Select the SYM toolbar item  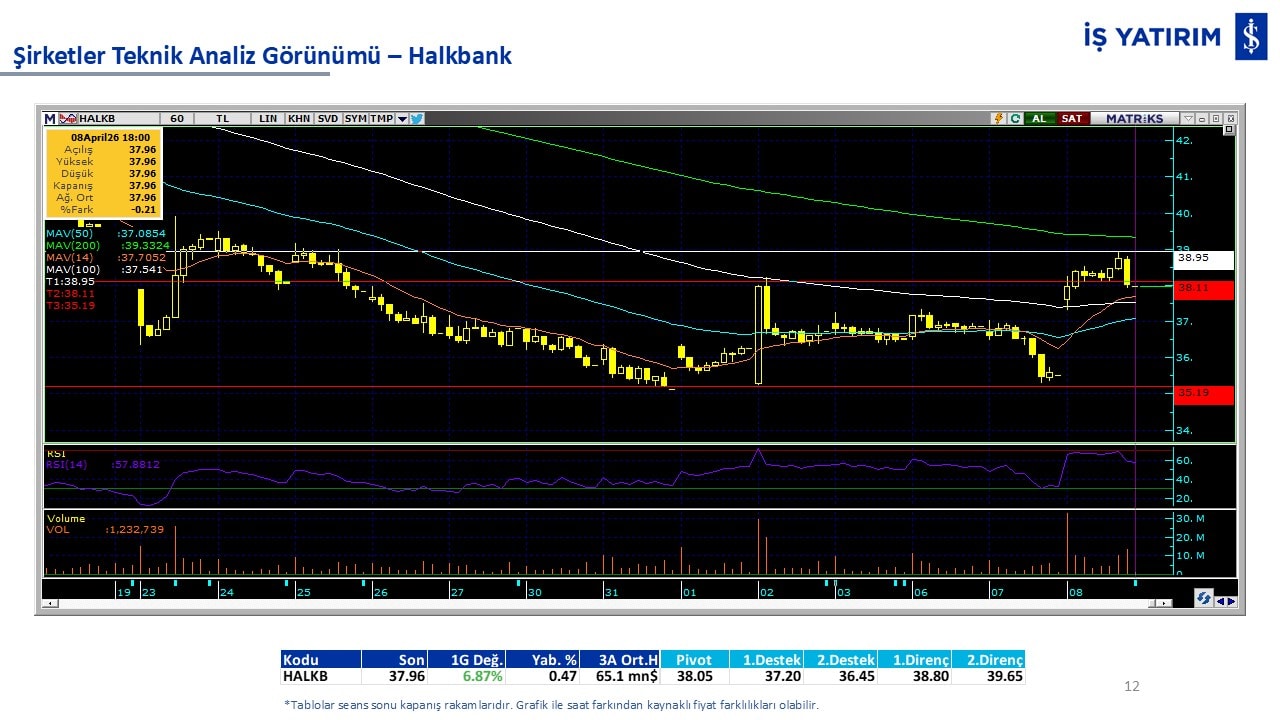click(355, 118)
